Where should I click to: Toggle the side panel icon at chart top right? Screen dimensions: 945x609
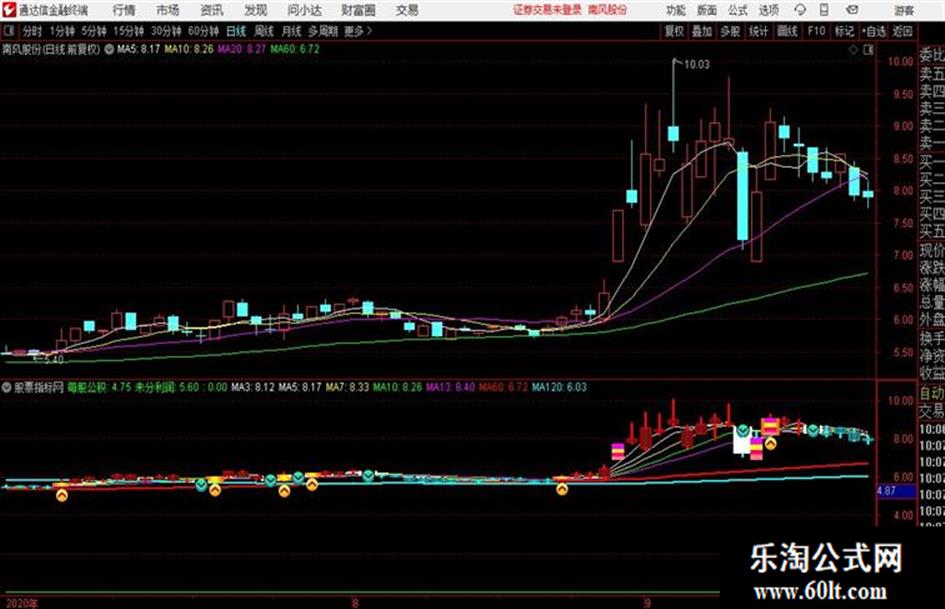coord(868,49)
